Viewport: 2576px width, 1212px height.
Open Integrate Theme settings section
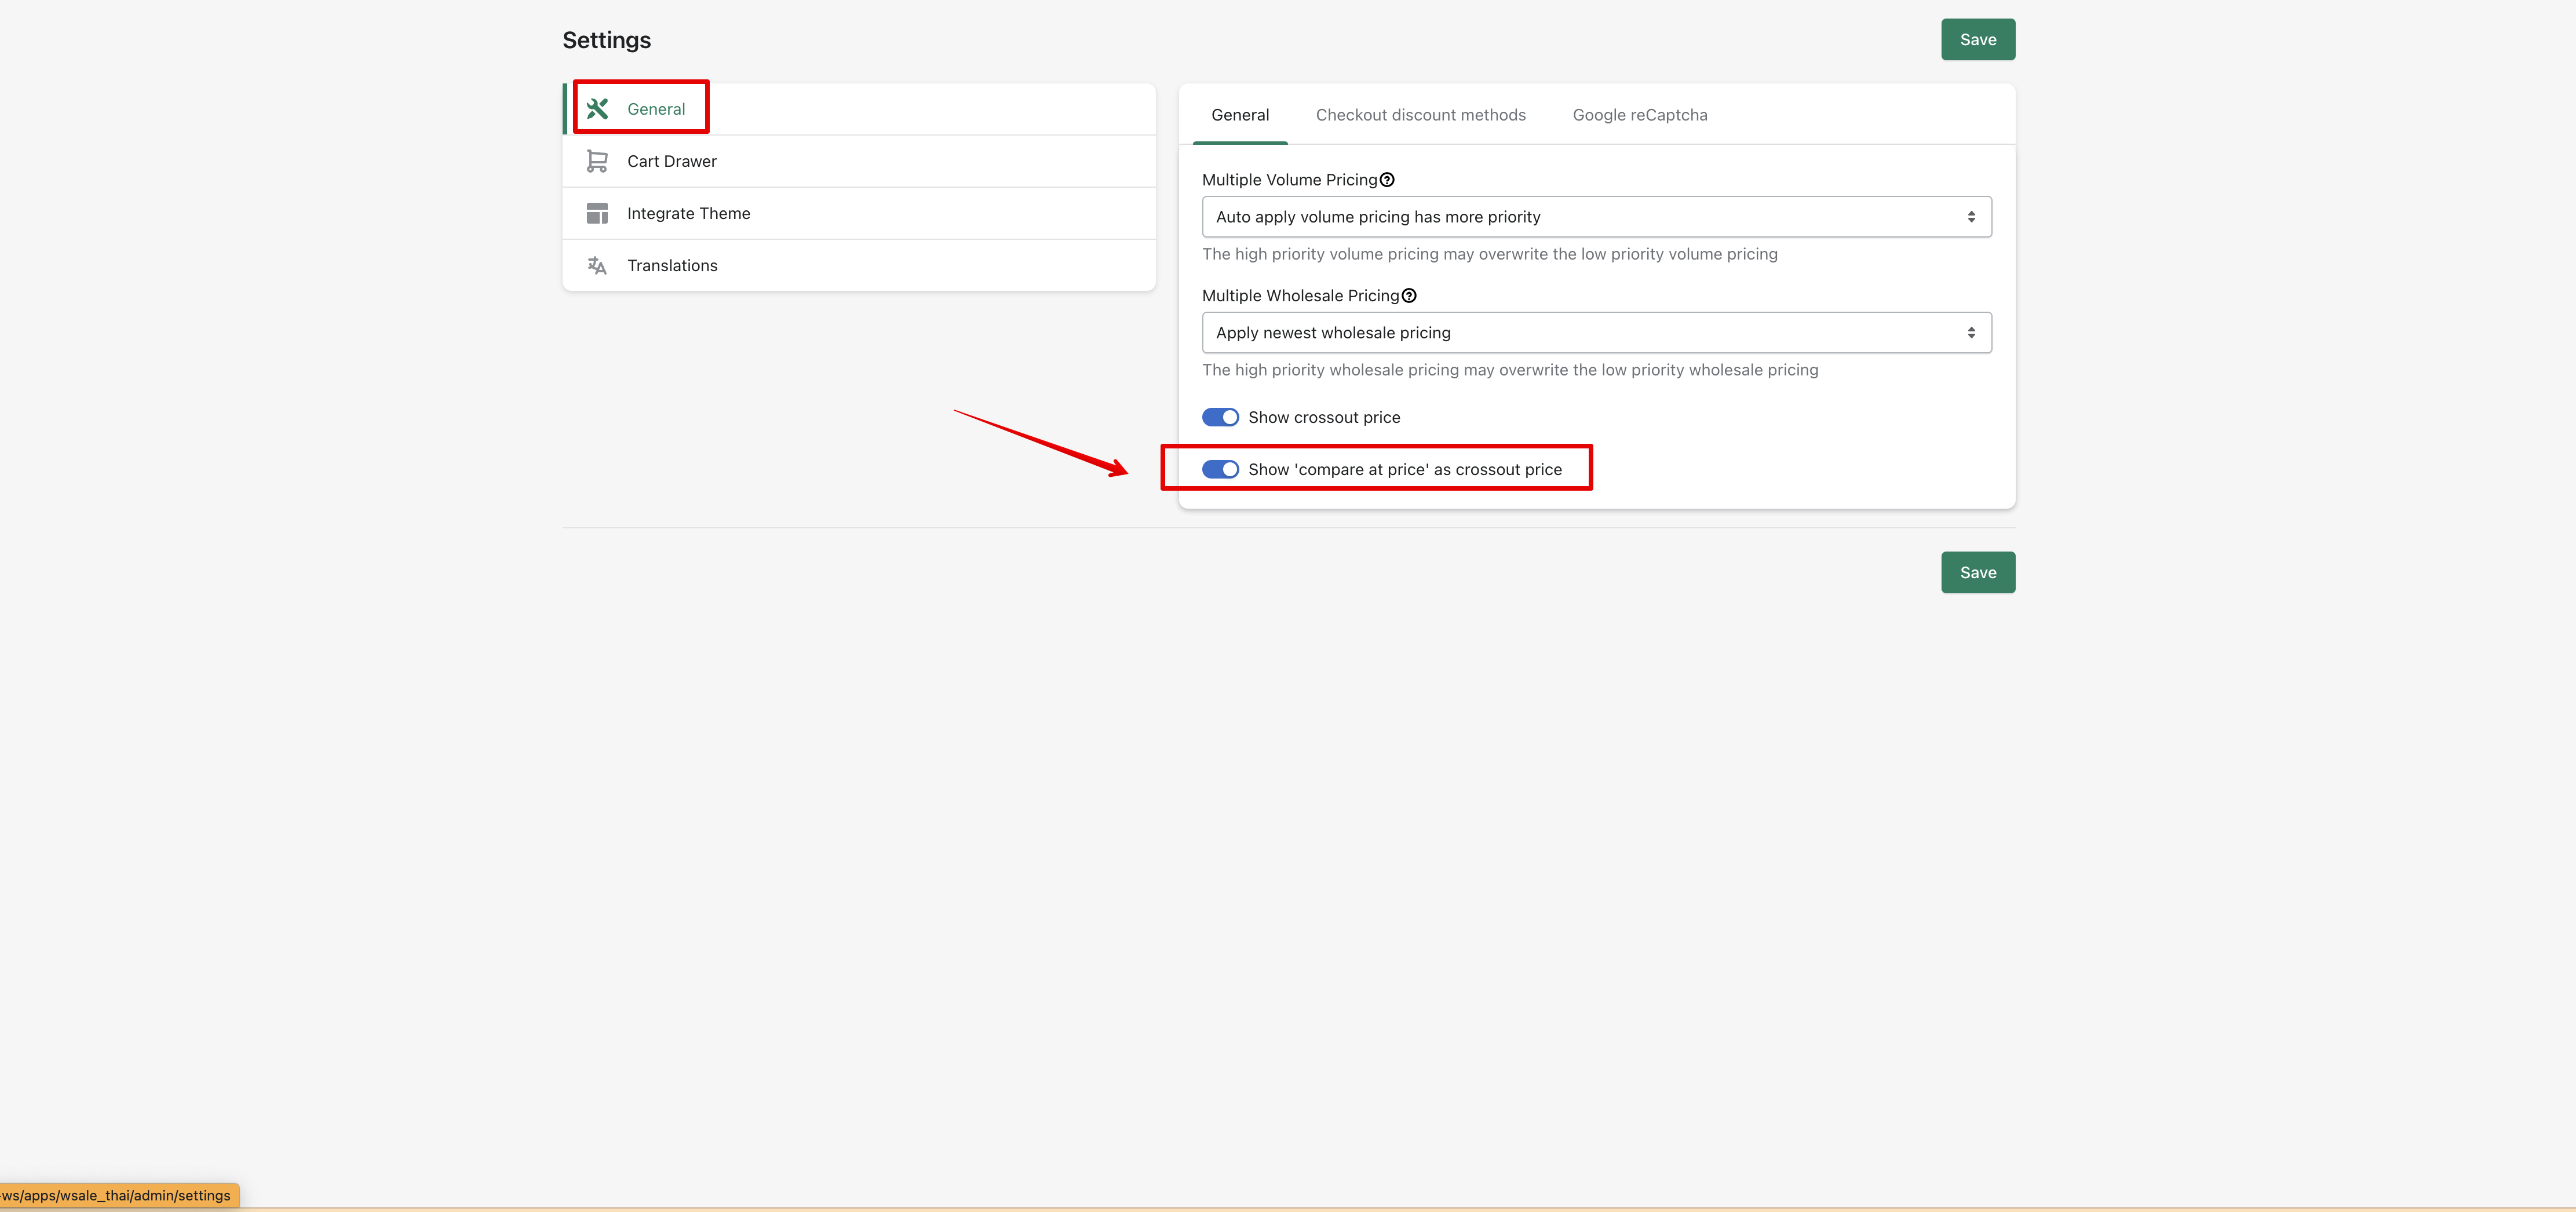(859, 213)
